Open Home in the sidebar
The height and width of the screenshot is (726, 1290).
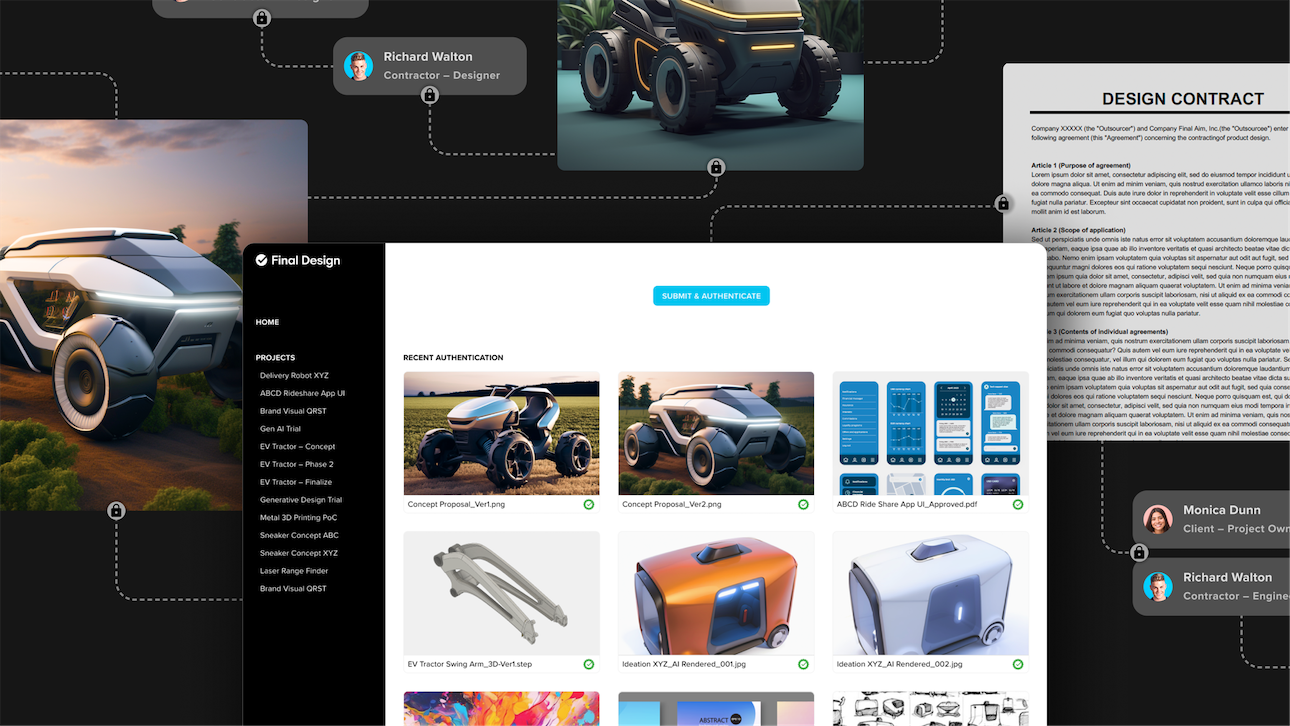(267, 322)
